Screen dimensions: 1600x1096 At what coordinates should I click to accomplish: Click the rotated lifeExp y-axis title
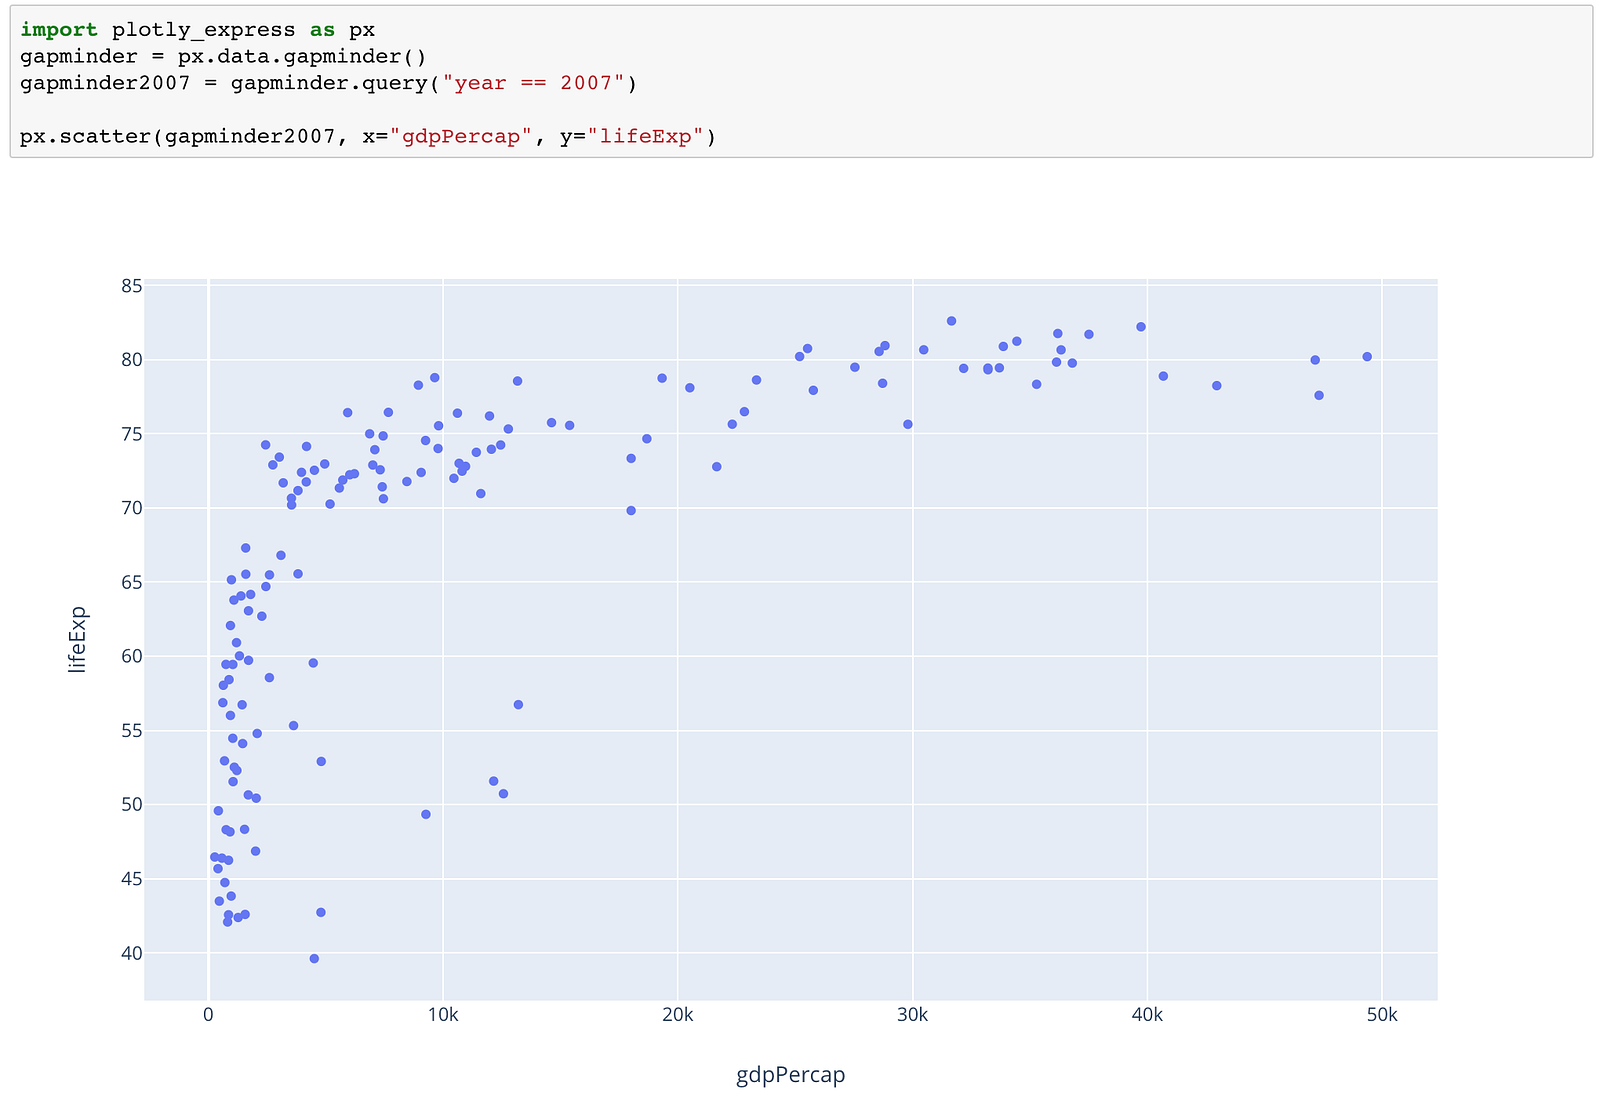click(78, 639)
